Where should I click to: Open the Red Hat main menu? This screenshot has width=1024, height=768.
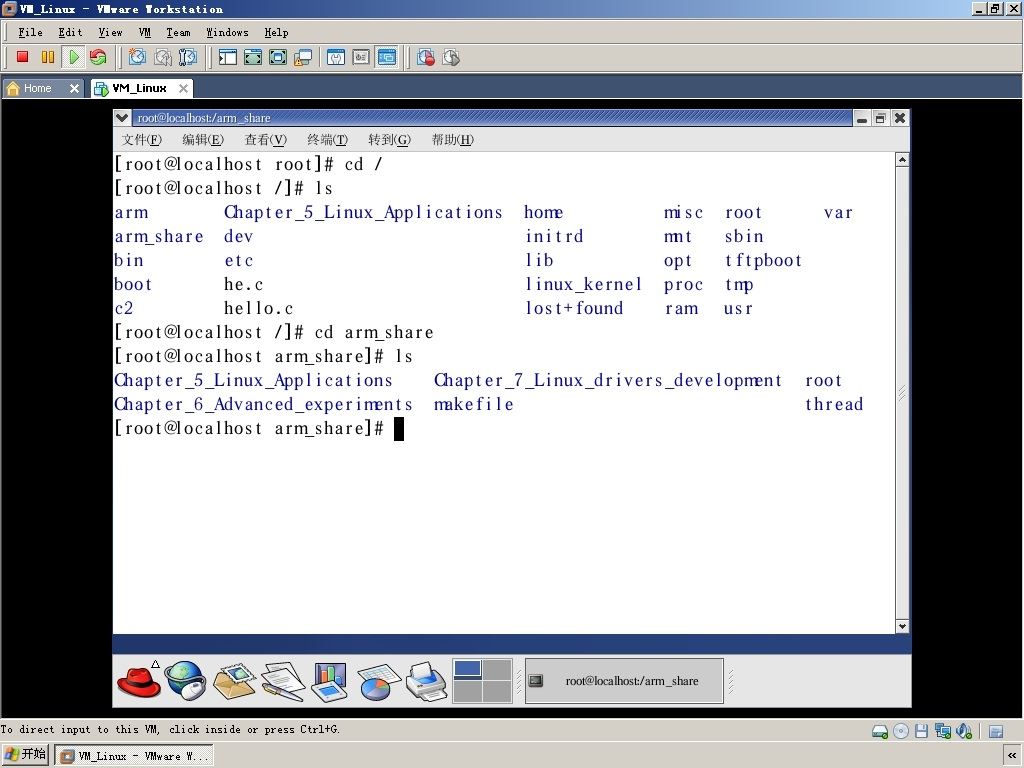[139, 680]
